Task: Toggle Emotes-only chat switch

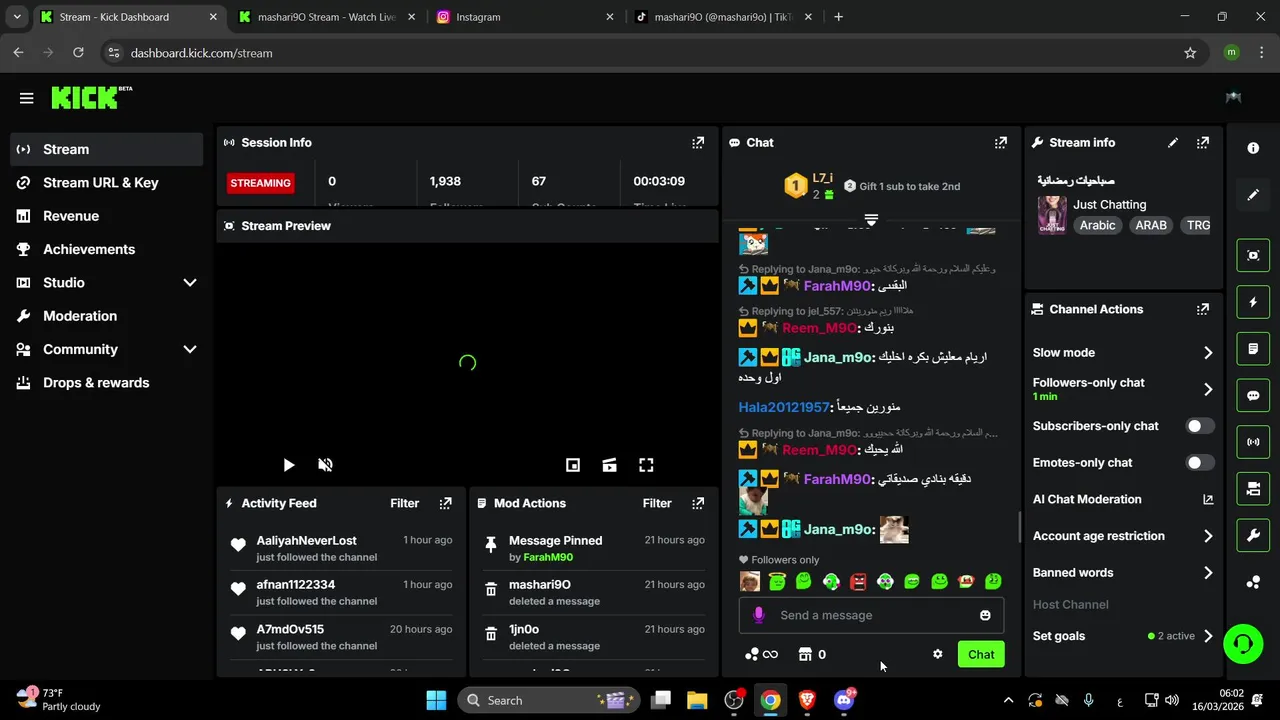Action: coord(1200,463)
